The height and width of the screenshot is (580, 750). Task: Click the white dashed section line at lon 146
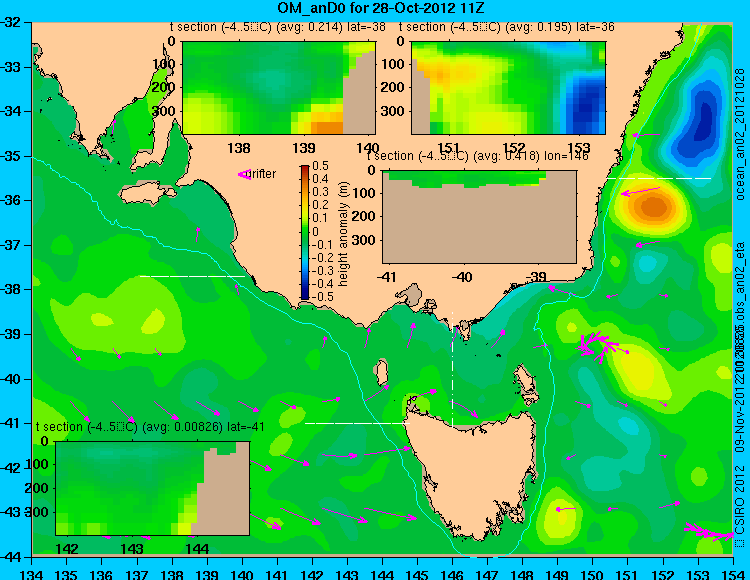pyautogui.click(x=452, y=369)
